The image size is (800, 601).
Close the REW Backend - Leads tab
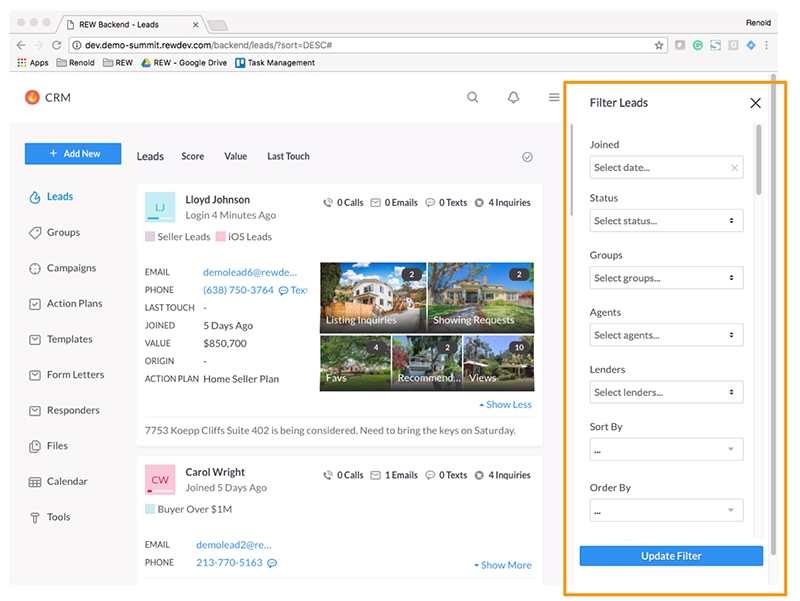[x=195, y=24]
